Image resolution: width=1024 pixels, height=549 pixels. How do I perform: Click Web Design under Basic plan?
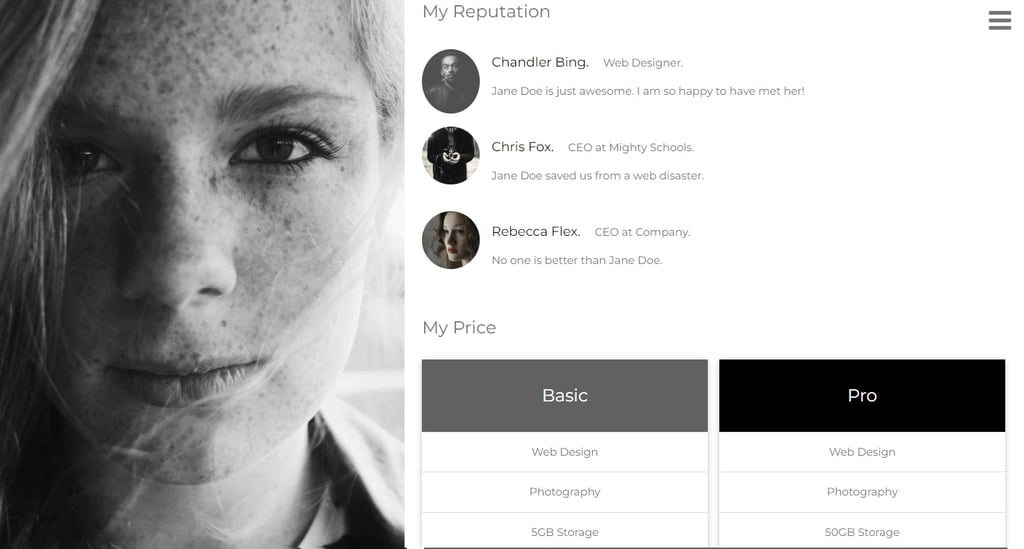coord(565,452)
